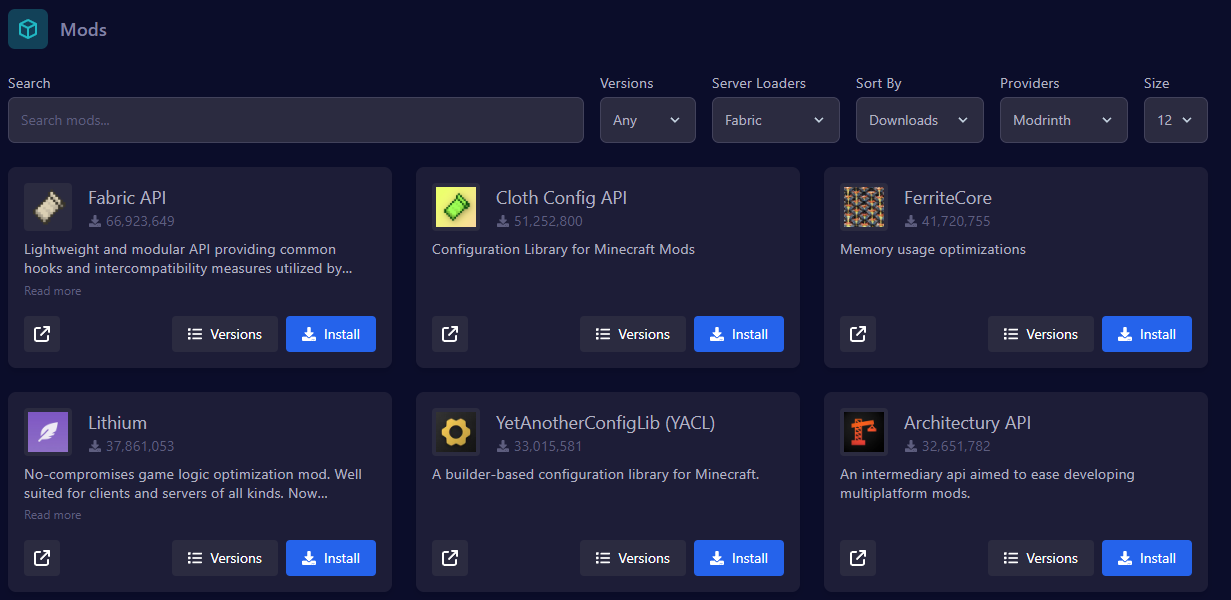Viewport: 1231px width, 600px height.
Task: Click the 33,015,581 download count
Action: (548, 446)
